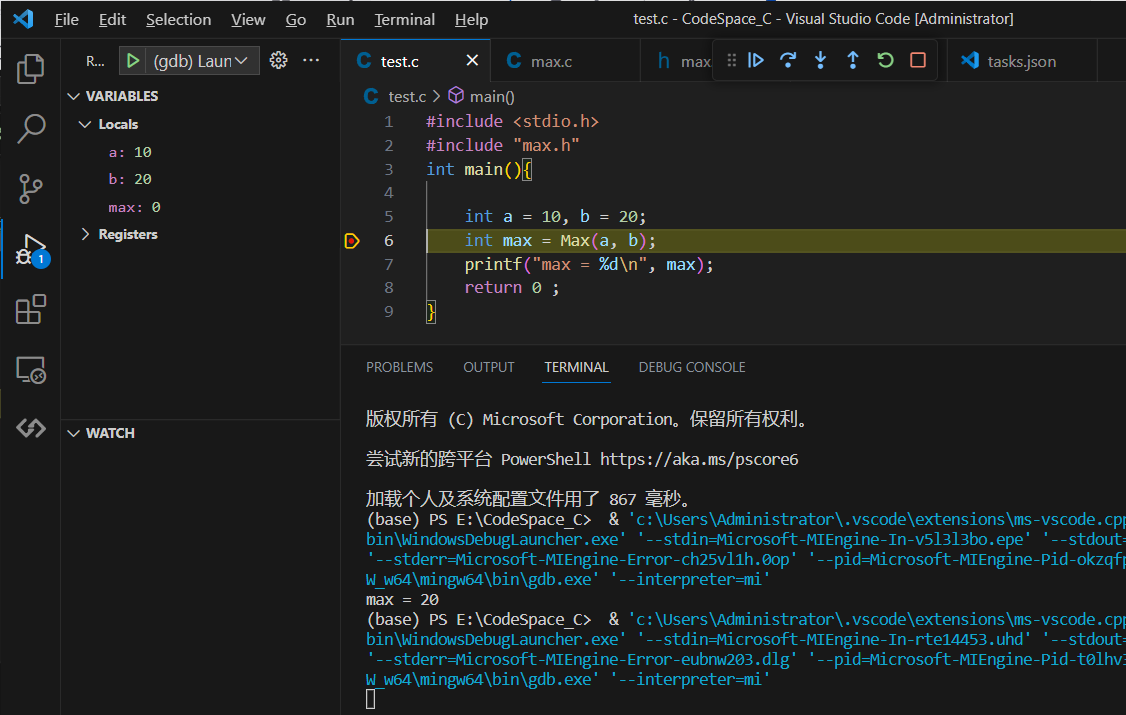Open the Selection menu

[179, 20]
